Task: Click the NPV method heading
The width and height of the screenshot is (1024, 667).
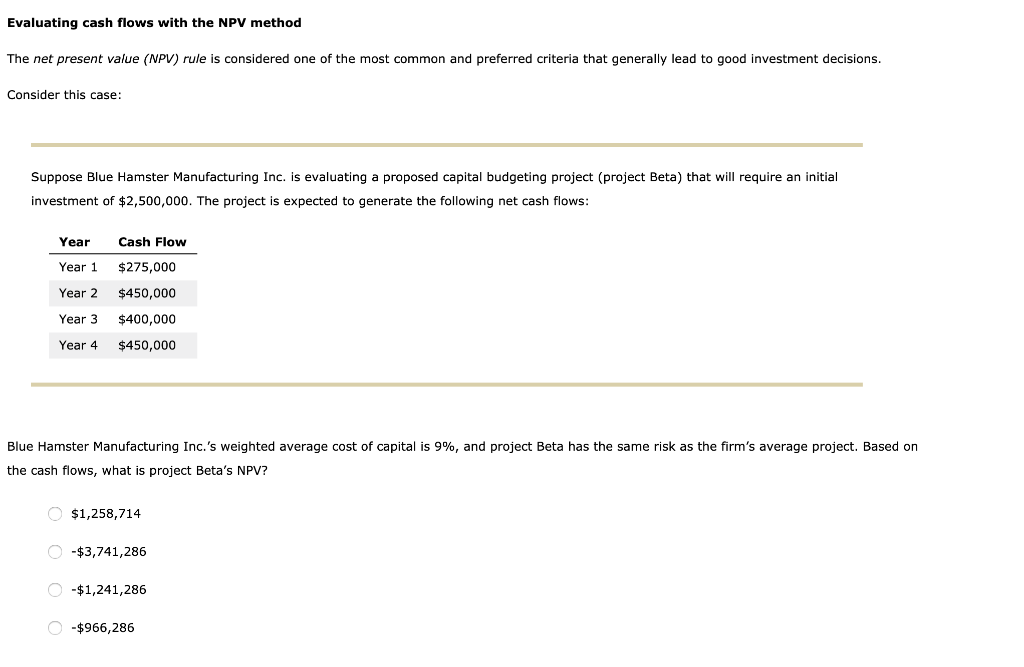Action: 154,22
